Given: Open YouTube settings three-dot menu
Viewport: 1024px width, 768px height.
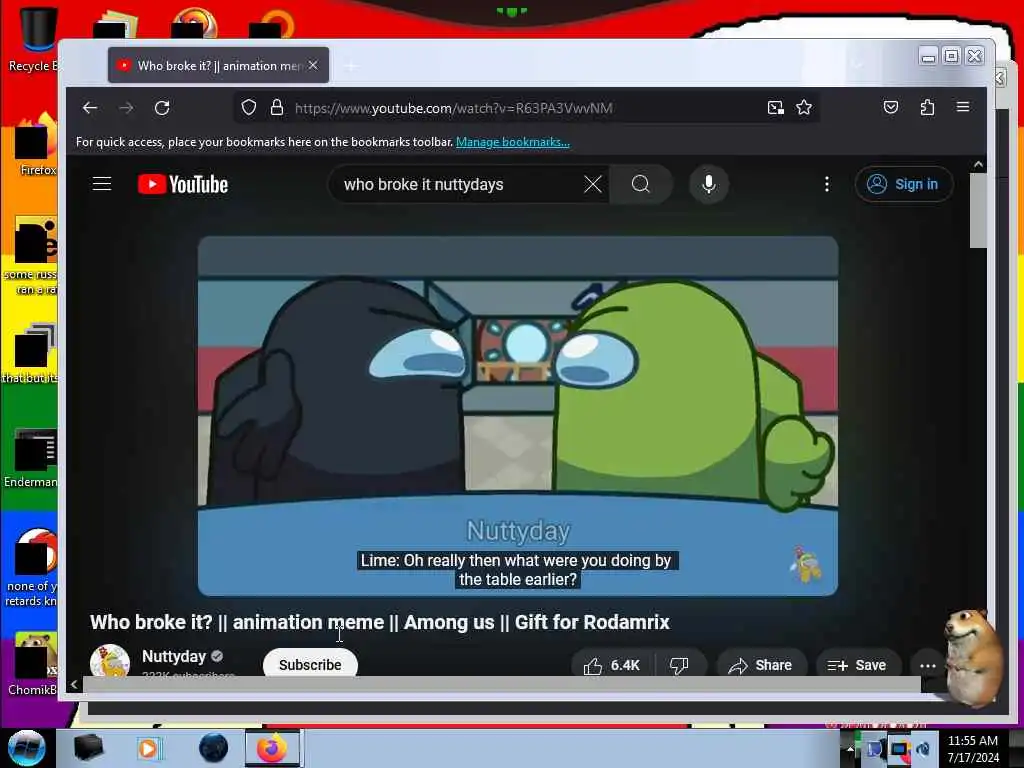Looking at the screenshot, I should click(x=827, y=185).
